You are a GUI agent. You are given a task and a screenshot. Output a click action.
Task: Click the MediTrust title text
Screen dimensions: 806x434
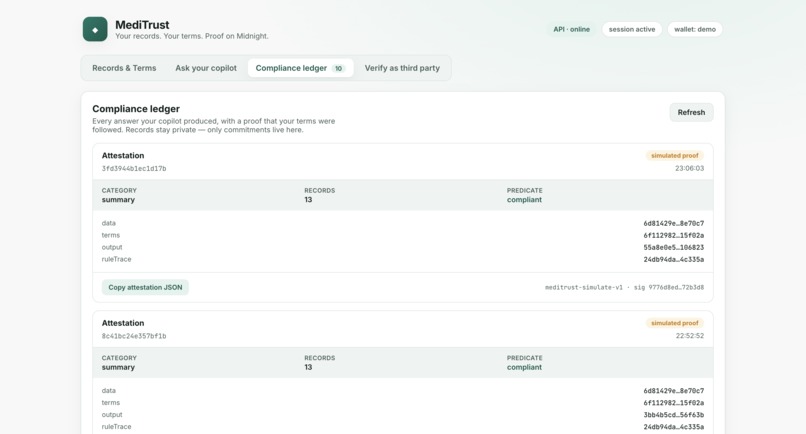tap(142, 25)
